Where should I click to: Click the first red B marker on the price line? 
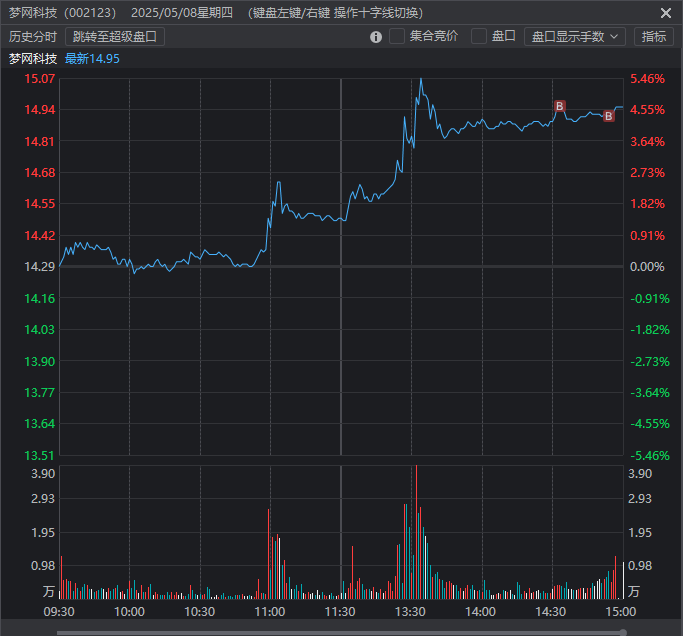tap(559, 106)
